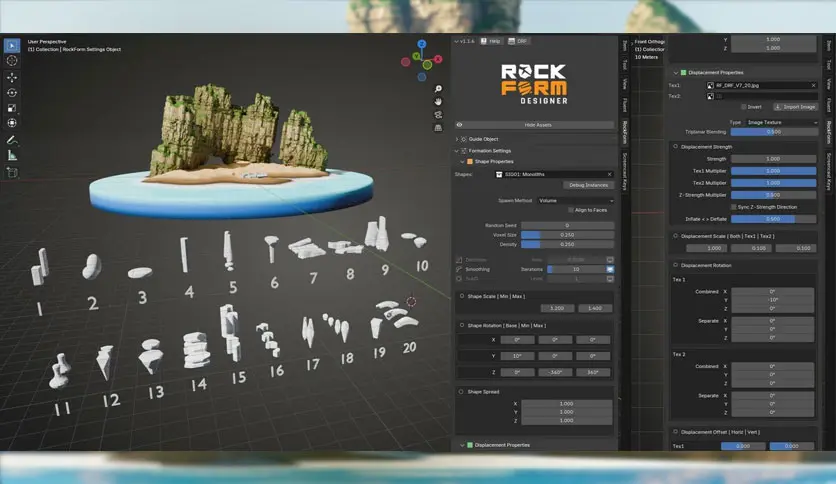Open the Type Image Texture dropdown
The width and height of the screenshot is (836, 484).
point(782,122)
